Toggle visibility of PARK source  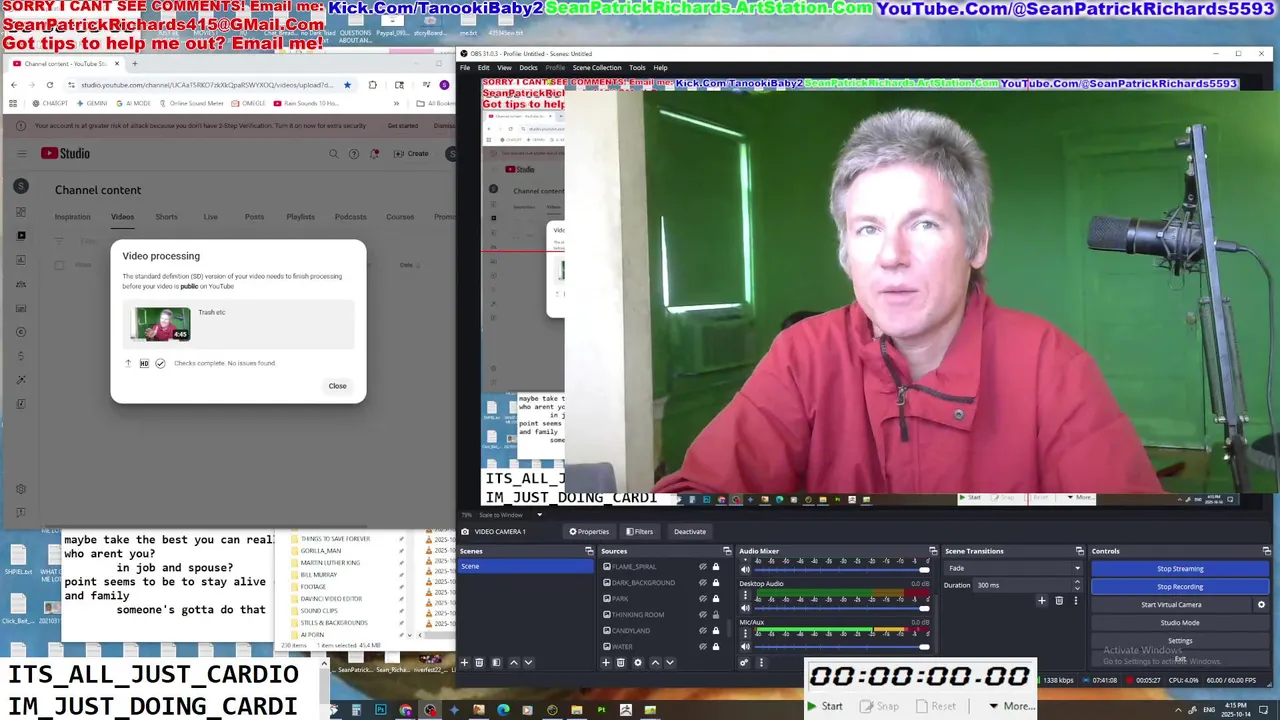click(x=703, y=599)
